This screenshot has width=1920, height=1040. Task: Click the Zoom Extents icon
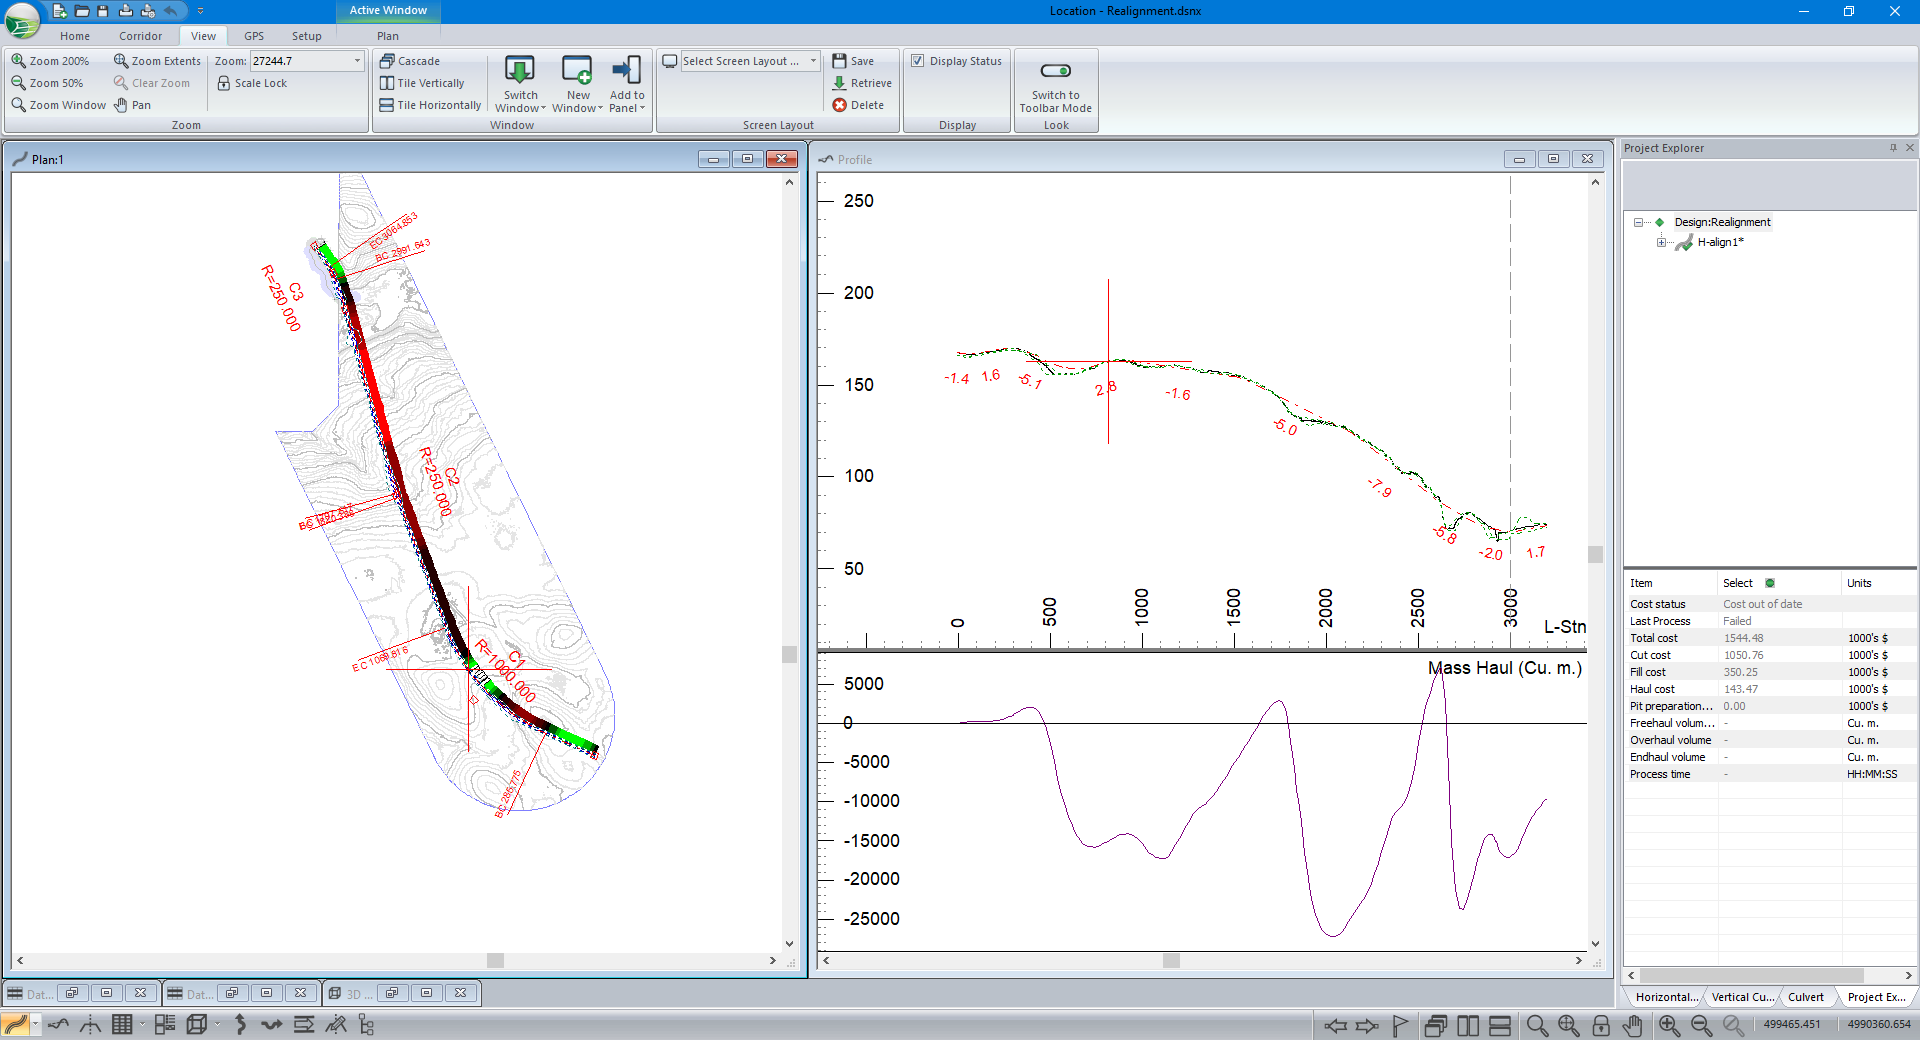121,61
